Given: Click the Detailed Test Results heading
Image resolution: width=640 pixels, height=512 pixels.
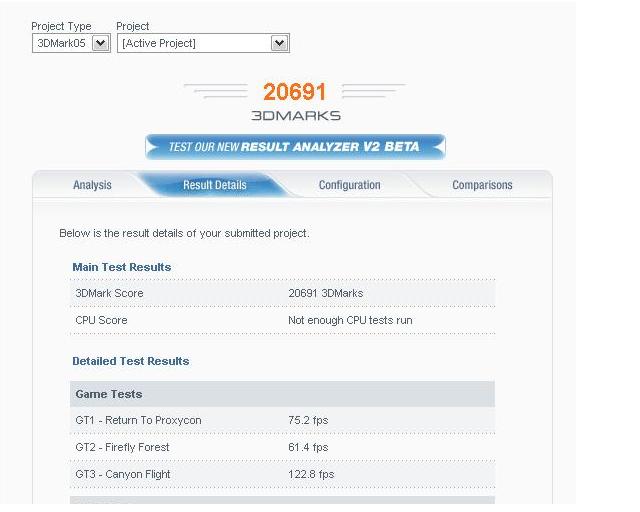Looking at the screenshot, I should tap(131, 361).
